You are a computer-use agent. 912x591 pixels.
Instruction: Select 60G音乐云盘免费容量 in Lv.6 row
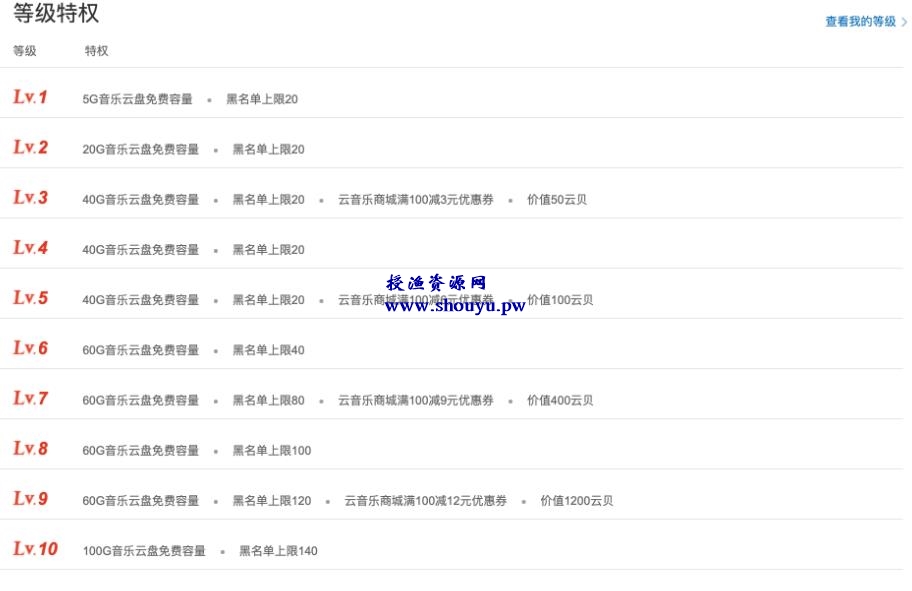point(140,350)
